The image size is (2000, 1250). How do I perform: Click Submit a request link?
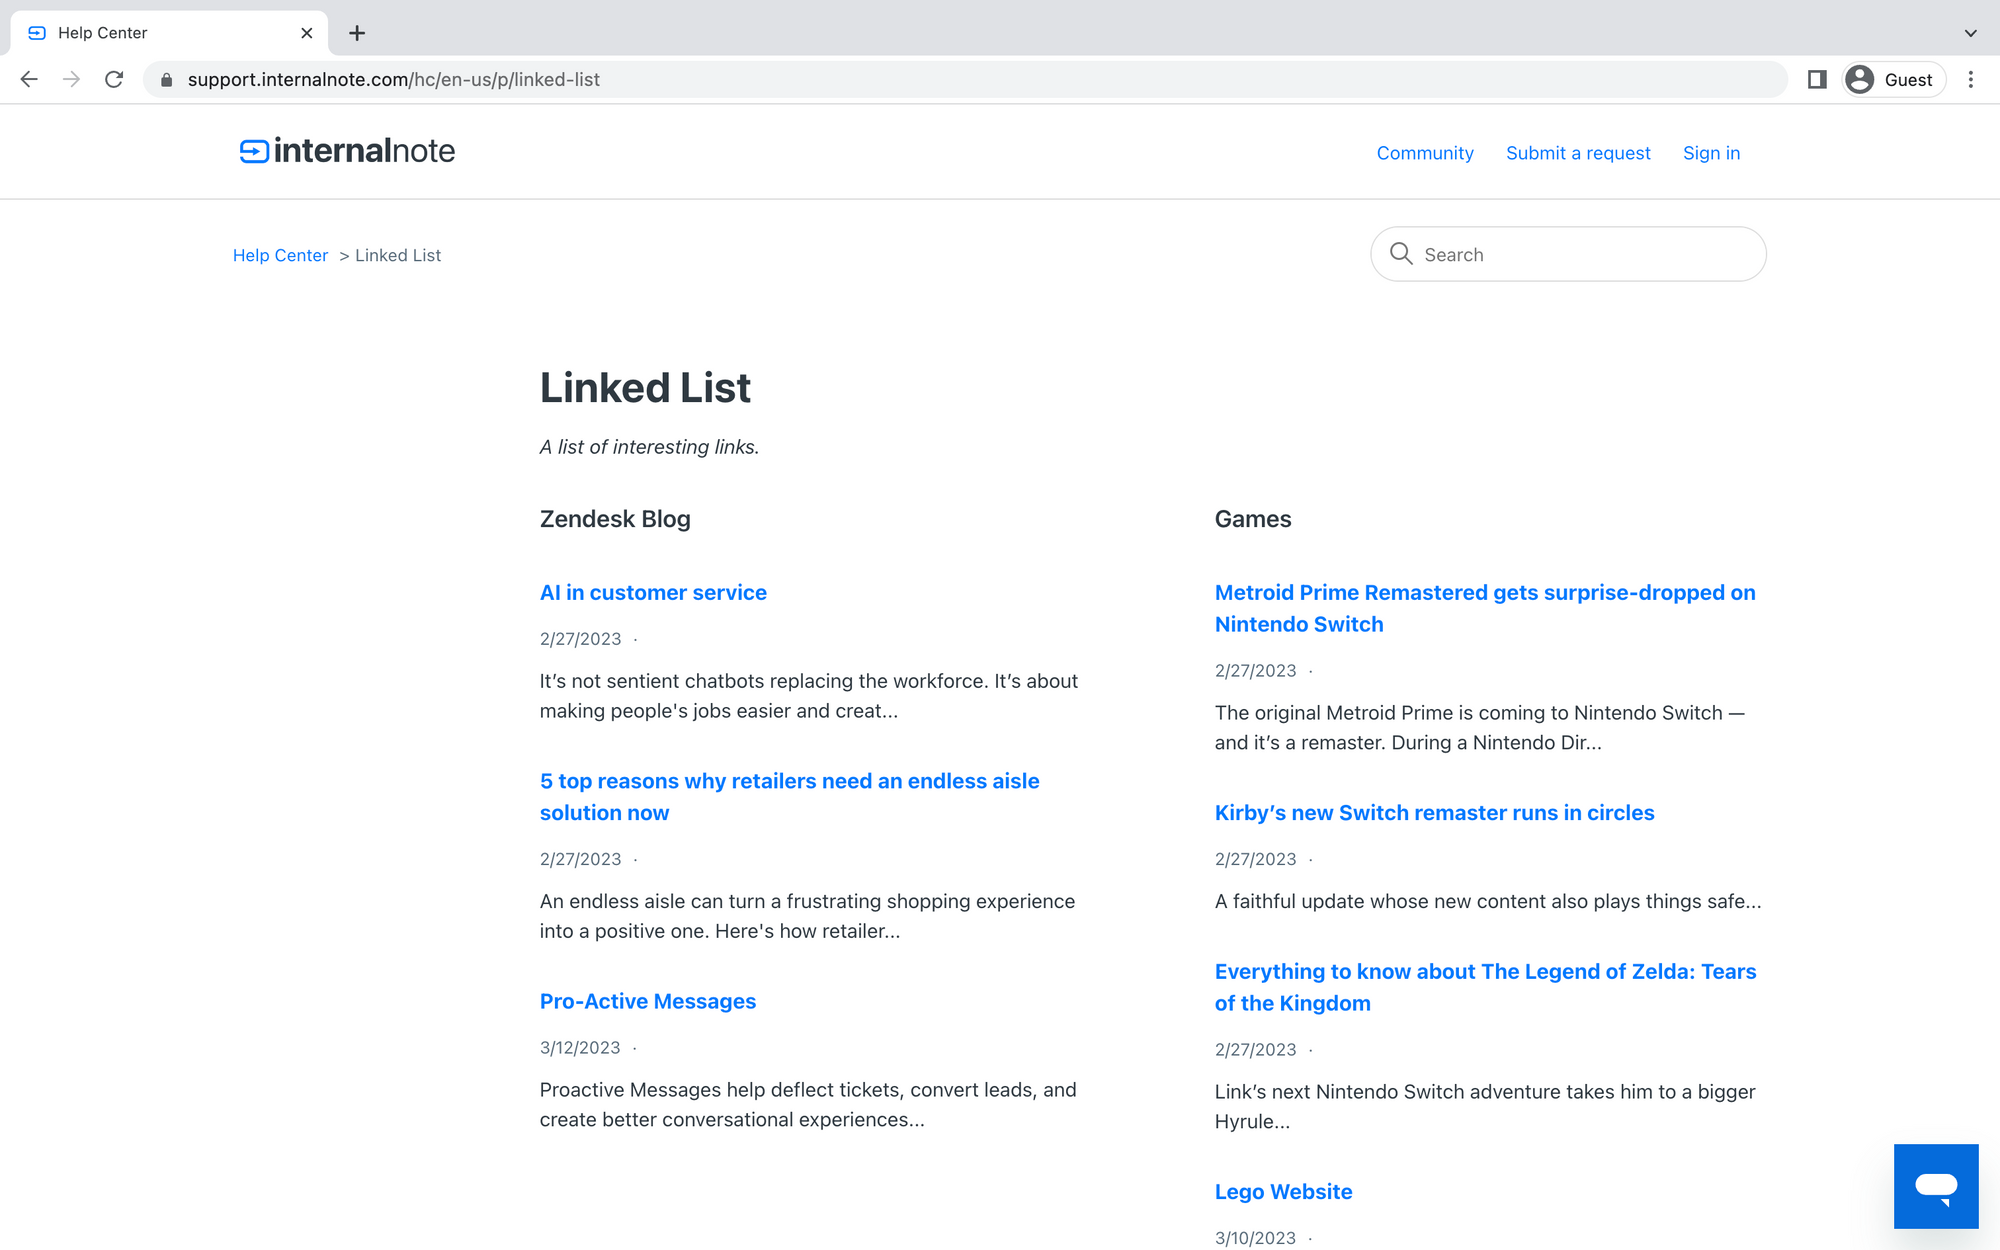1577,153
